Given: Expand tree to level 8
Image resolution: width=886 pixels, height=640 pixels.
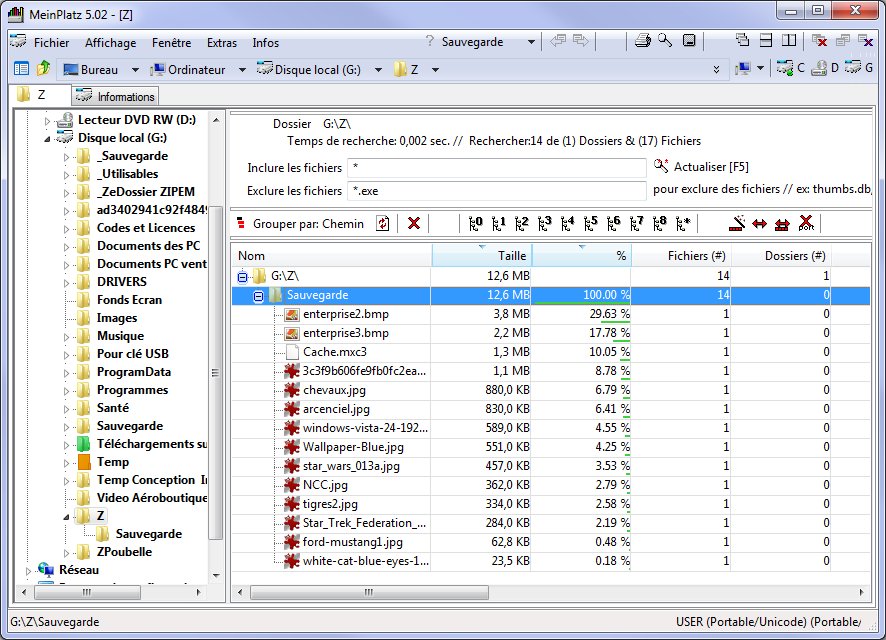Looking at the screenshot, I should (x=660, y=224).
